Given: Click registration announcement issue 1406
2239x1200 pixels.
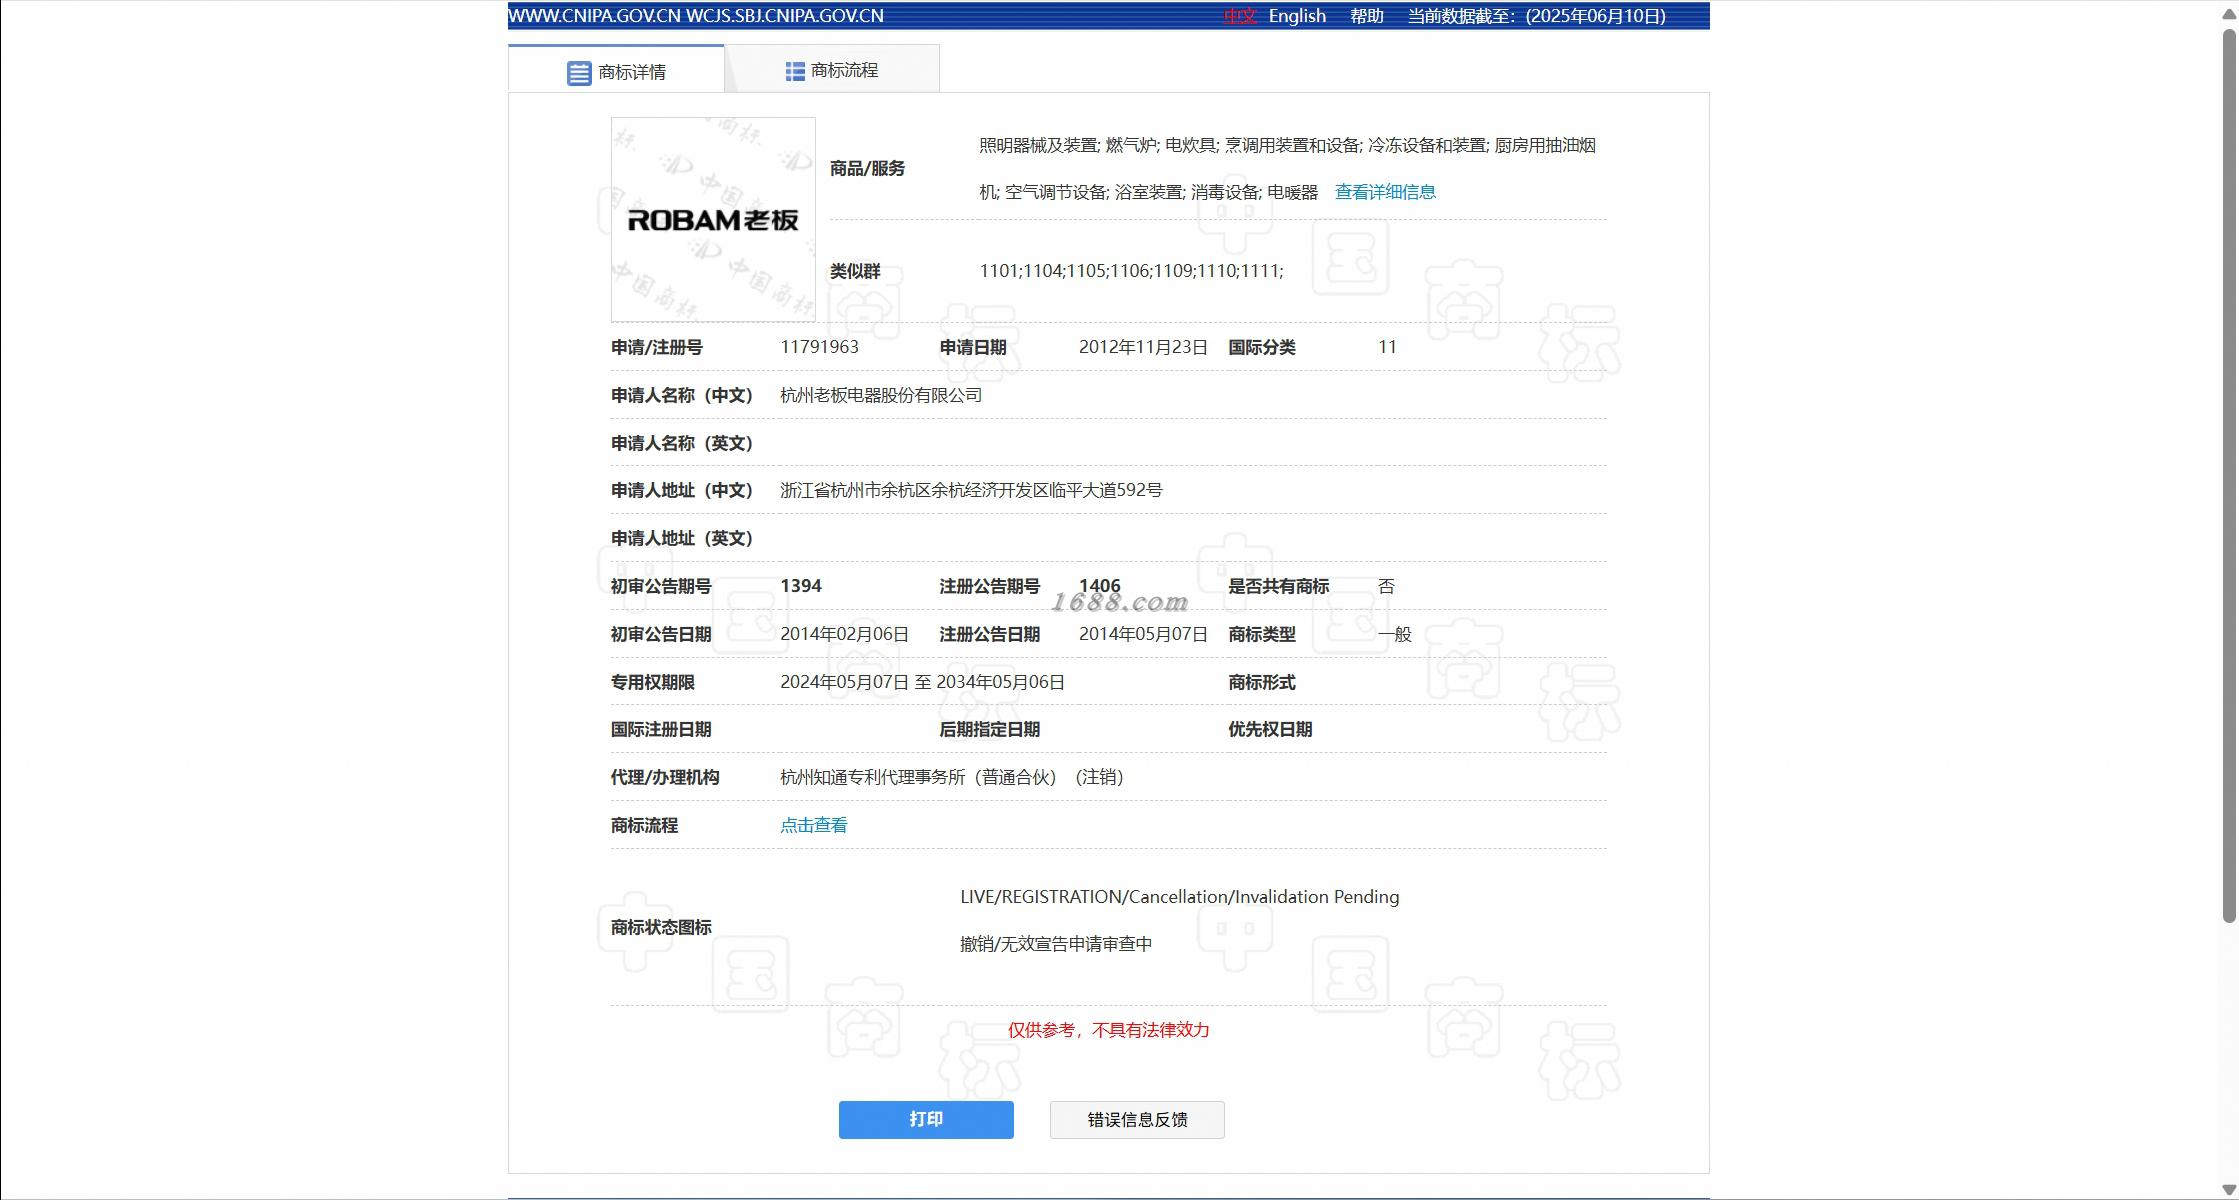Looking at the screenshot, I should (x=1100, y=586).
